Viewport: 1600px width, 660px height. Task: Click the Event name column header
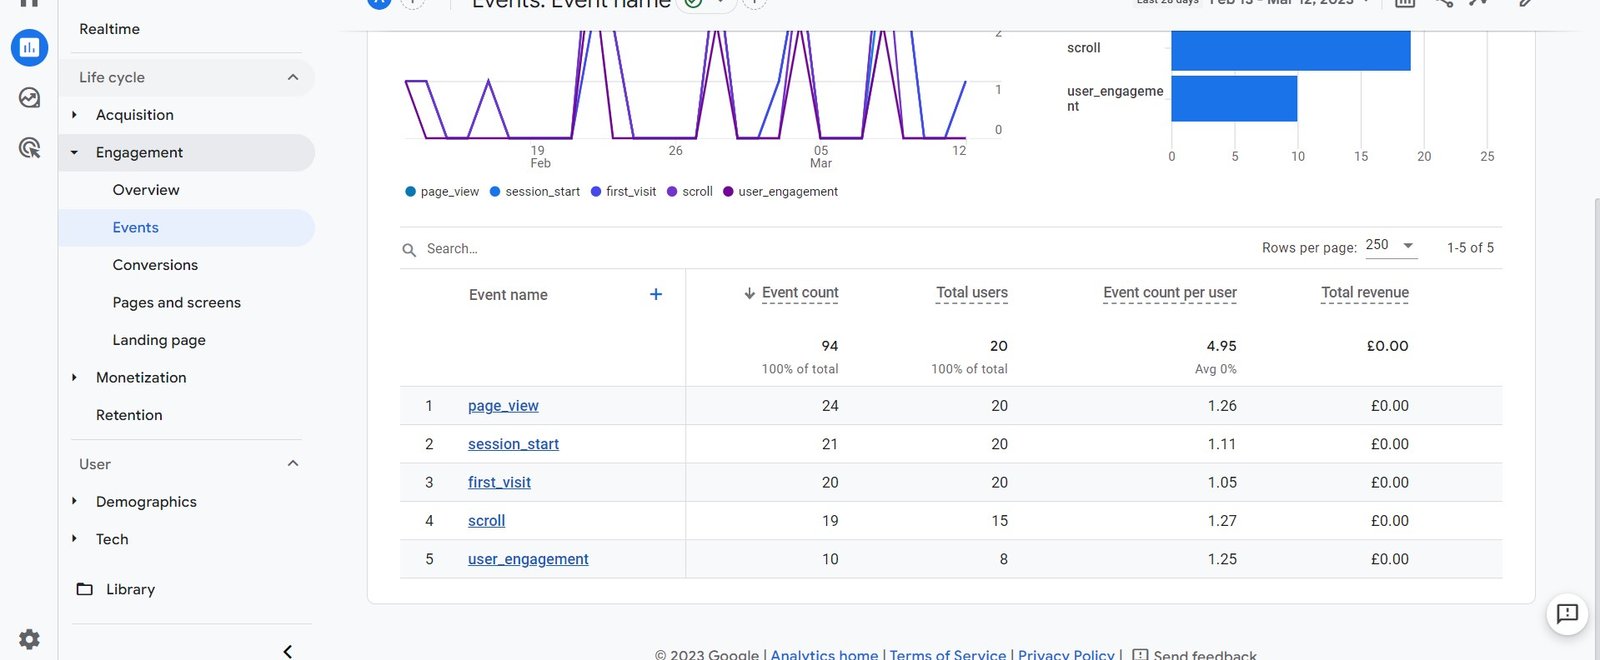(x=508, y=295)
